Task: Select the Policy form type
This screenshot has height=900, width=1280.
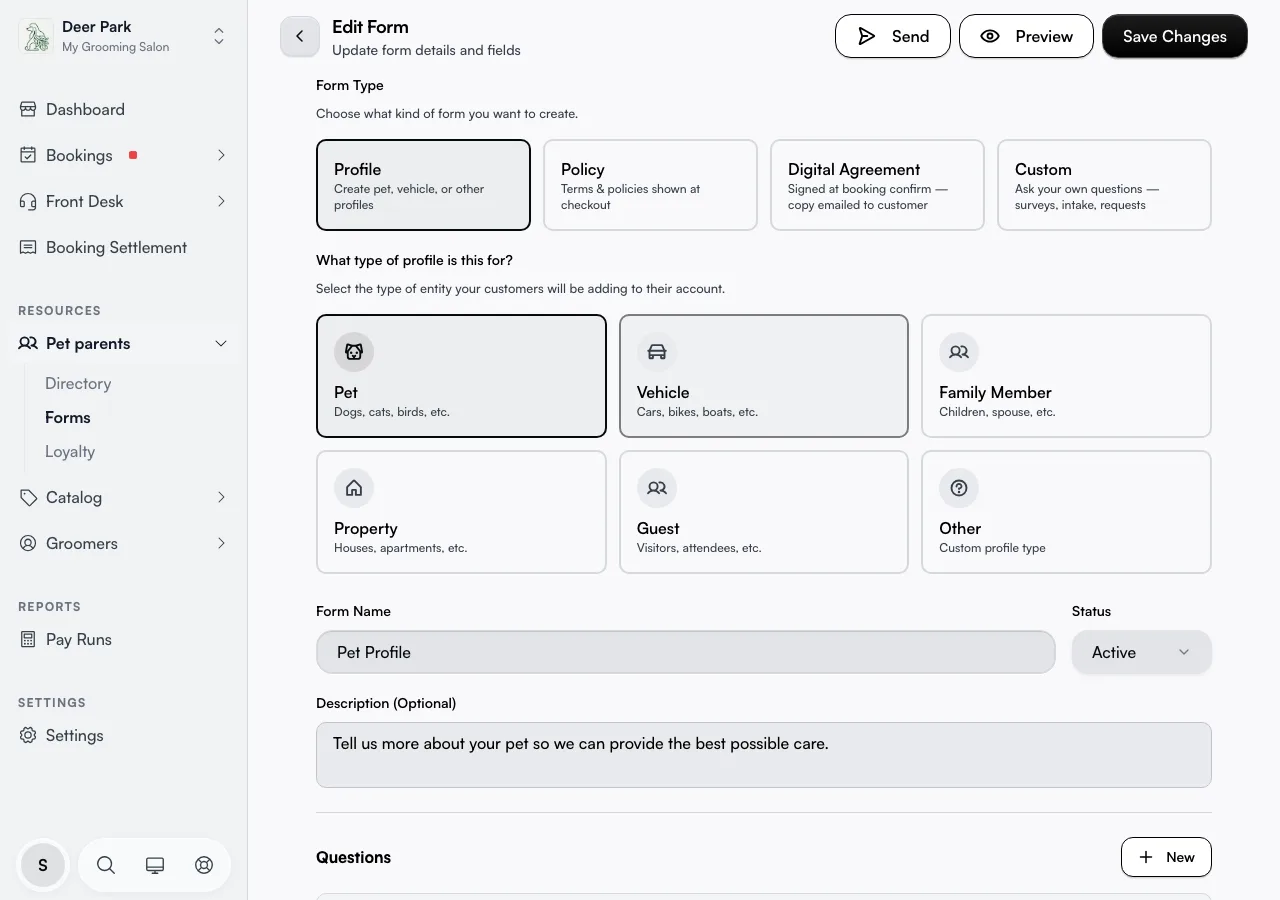Action: pos(650,185)
